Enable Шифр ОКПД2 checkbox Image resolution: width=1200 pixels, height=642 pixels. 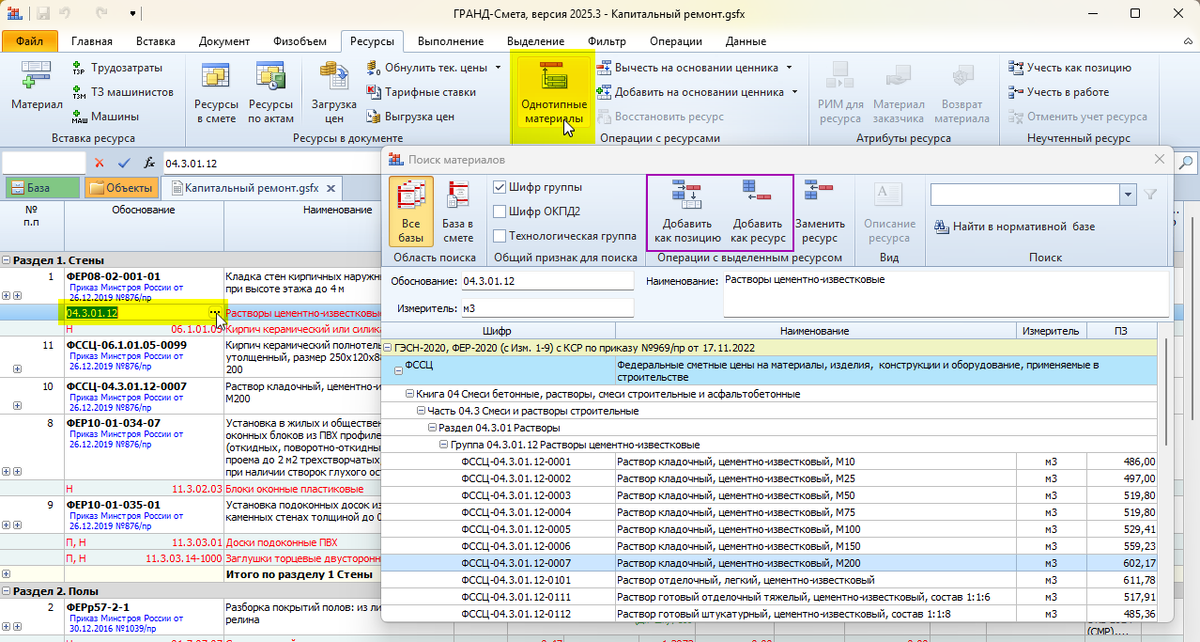coord(500,211)
